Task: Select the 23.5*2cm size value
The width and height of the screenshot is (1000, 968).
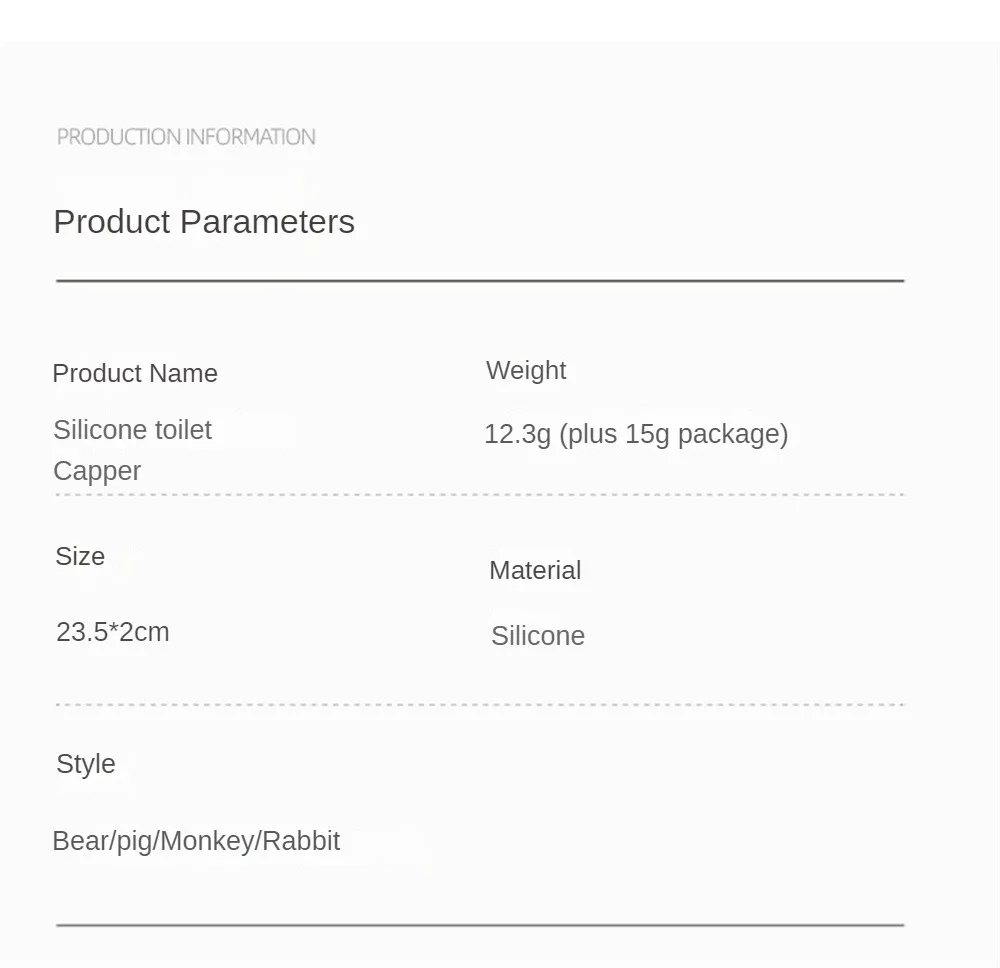Action: click(113, 632)
